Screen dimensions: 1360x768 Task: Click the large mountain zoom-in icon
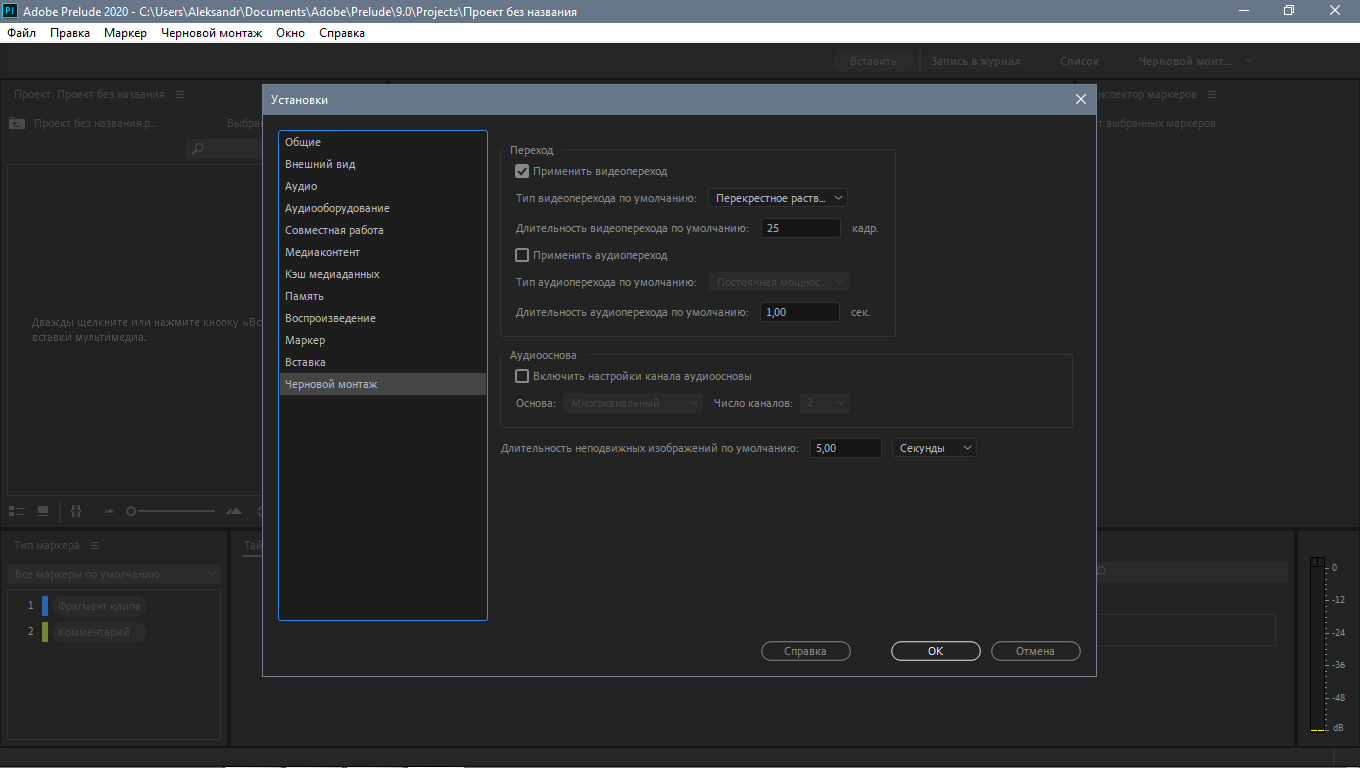pos(234,511)
